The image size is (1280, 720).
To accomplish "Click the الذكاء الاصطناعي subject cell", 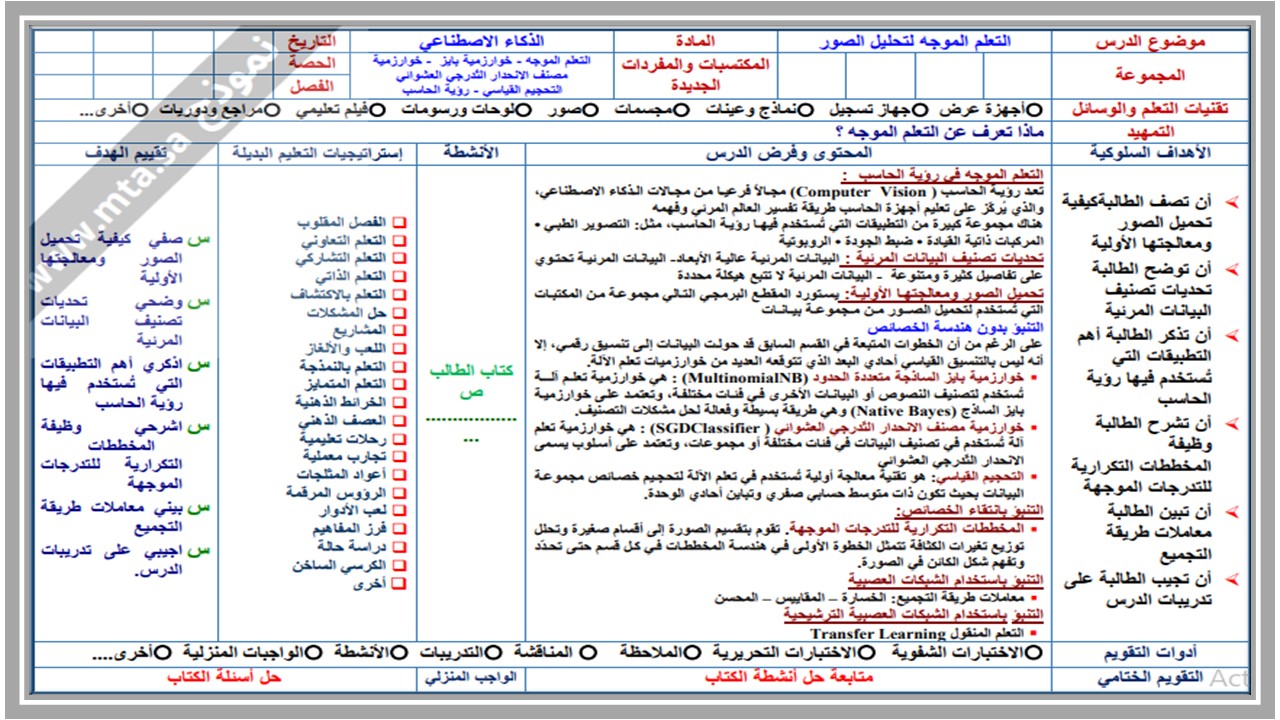I will 481,41.
